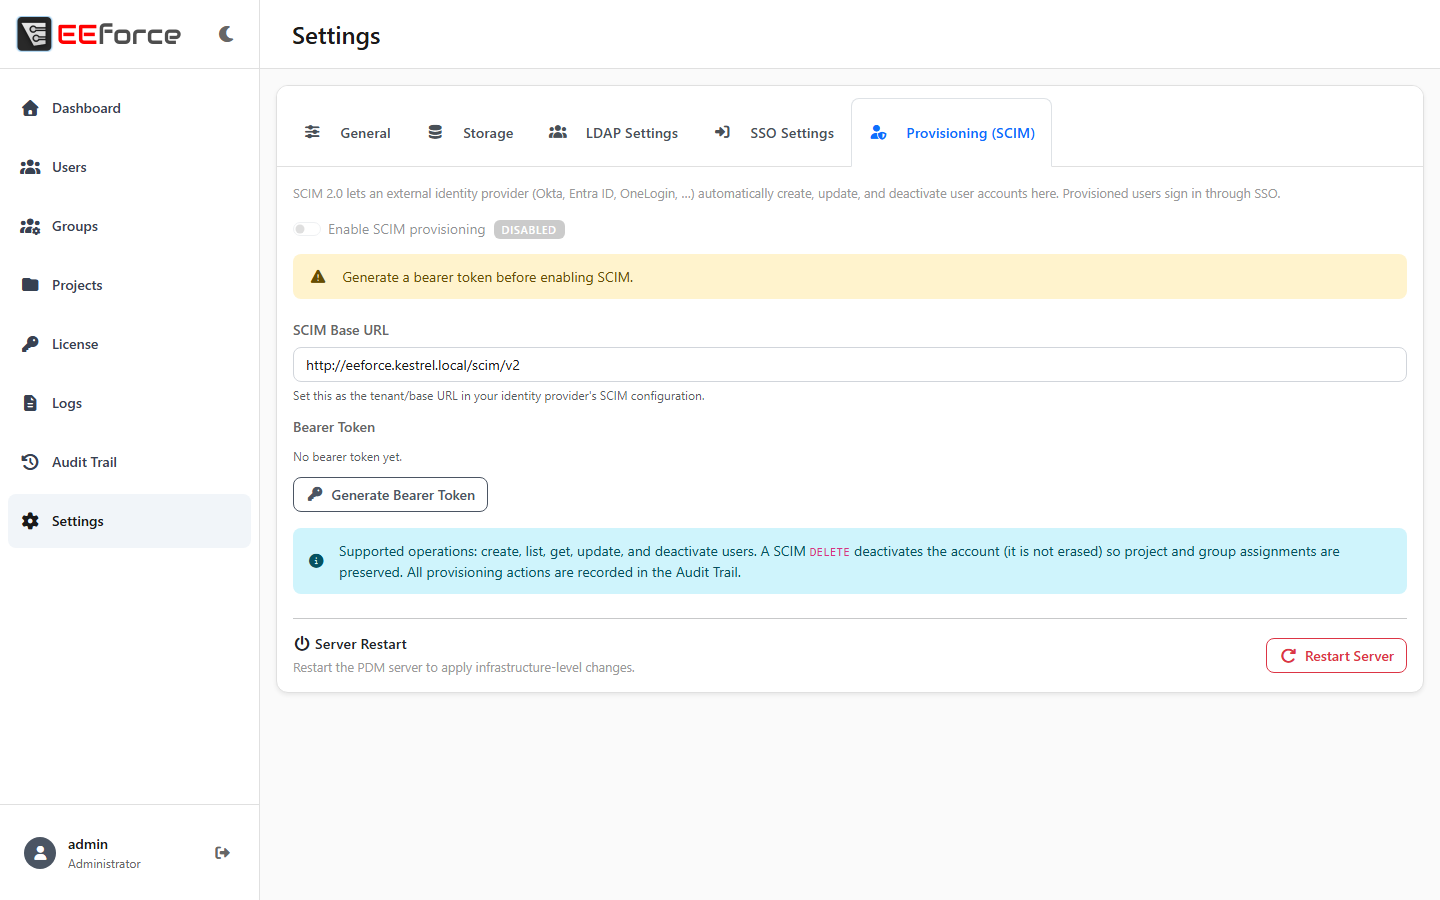Click the key icon in Generate button
Viewport: 1440px width, 900px height.
pyautogui.click(x=315, y=494)
